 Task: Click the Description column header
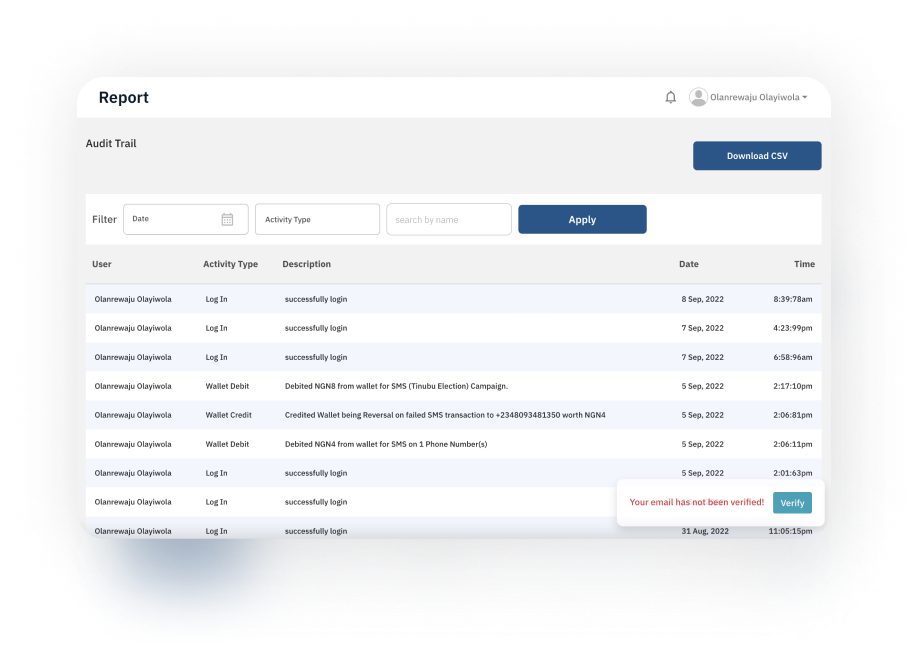coord(306,264)
